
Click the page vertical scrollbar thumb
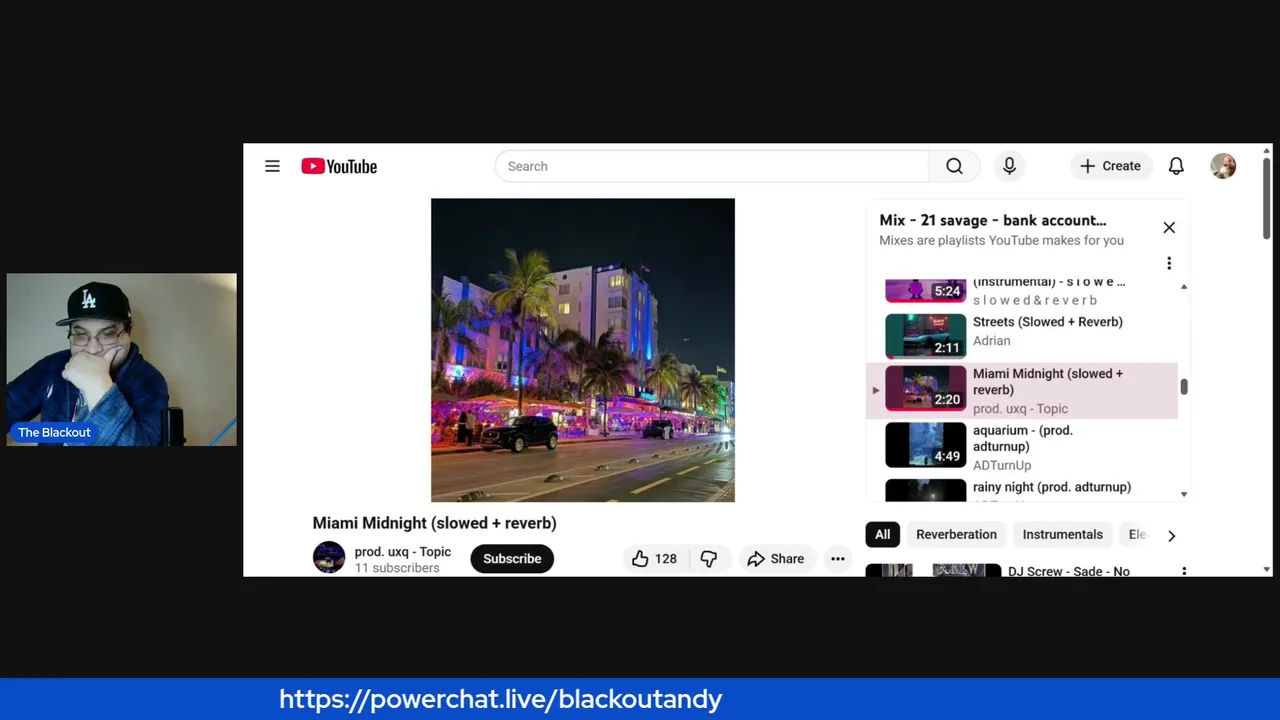[x=1266, y=197]
